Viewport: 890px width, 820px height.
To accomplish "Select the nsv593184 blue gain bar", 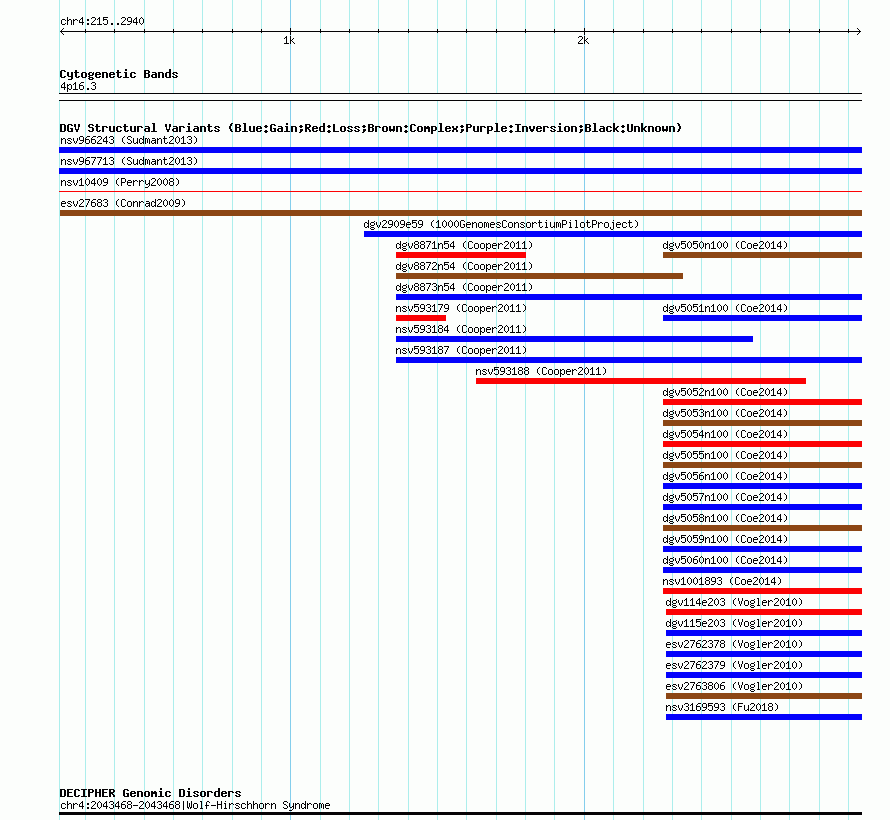I will tap(574, 339).
